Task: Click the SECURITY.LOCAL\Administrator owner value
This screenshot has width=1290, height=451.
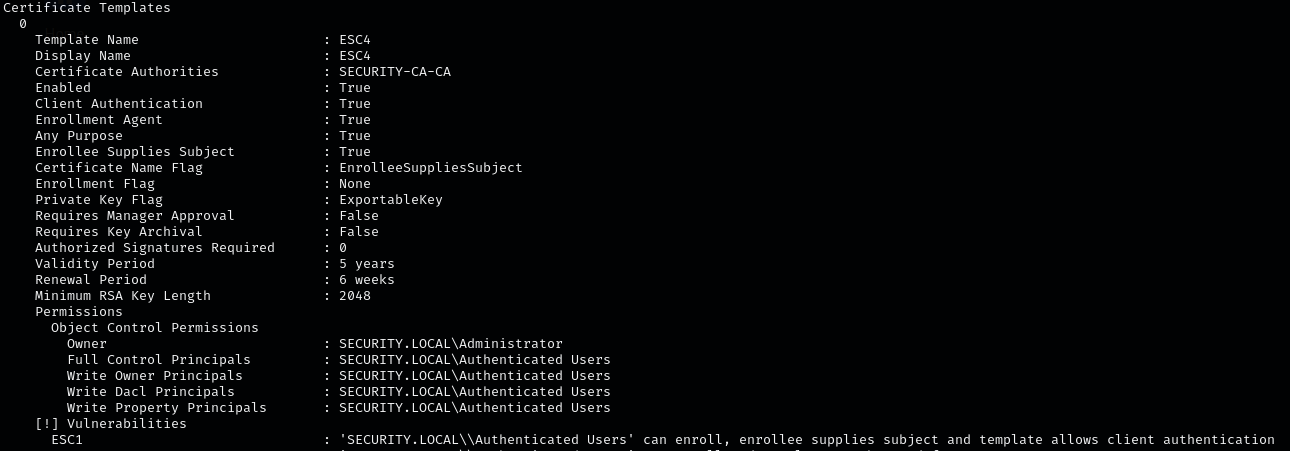Action: (x=450, y=344)
